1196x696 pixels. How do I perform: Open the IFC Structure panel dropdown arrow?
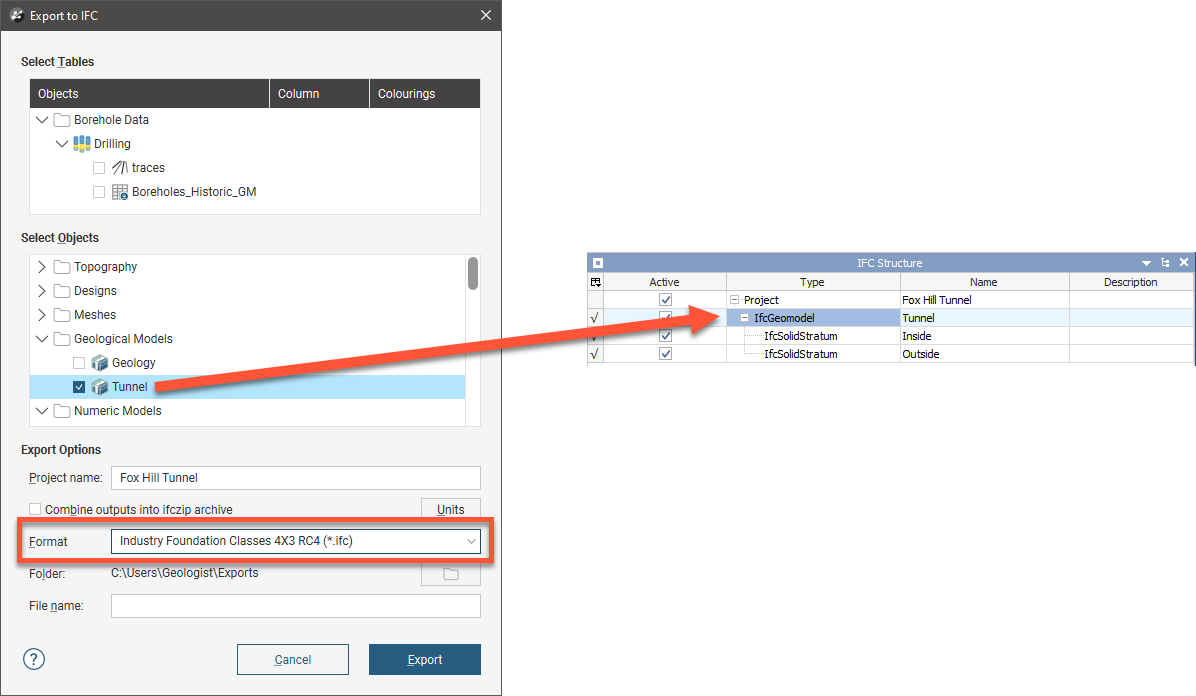click(x=1146, y=263)
